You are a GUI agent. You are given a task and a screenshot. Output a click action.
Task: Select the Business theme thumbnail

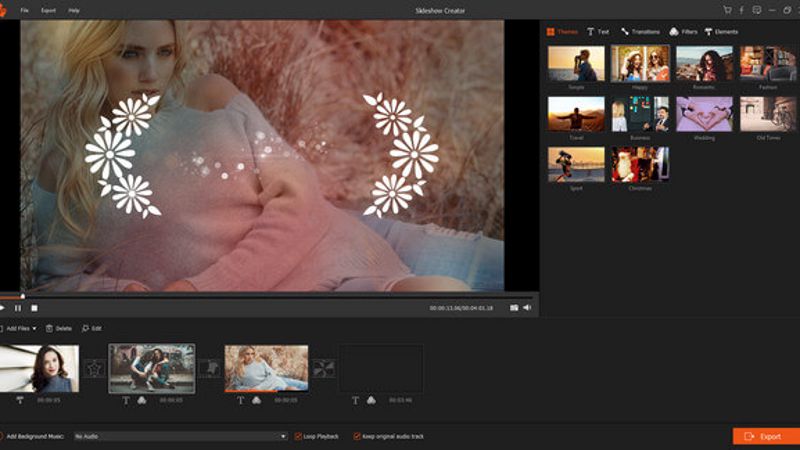pos(640,114)
